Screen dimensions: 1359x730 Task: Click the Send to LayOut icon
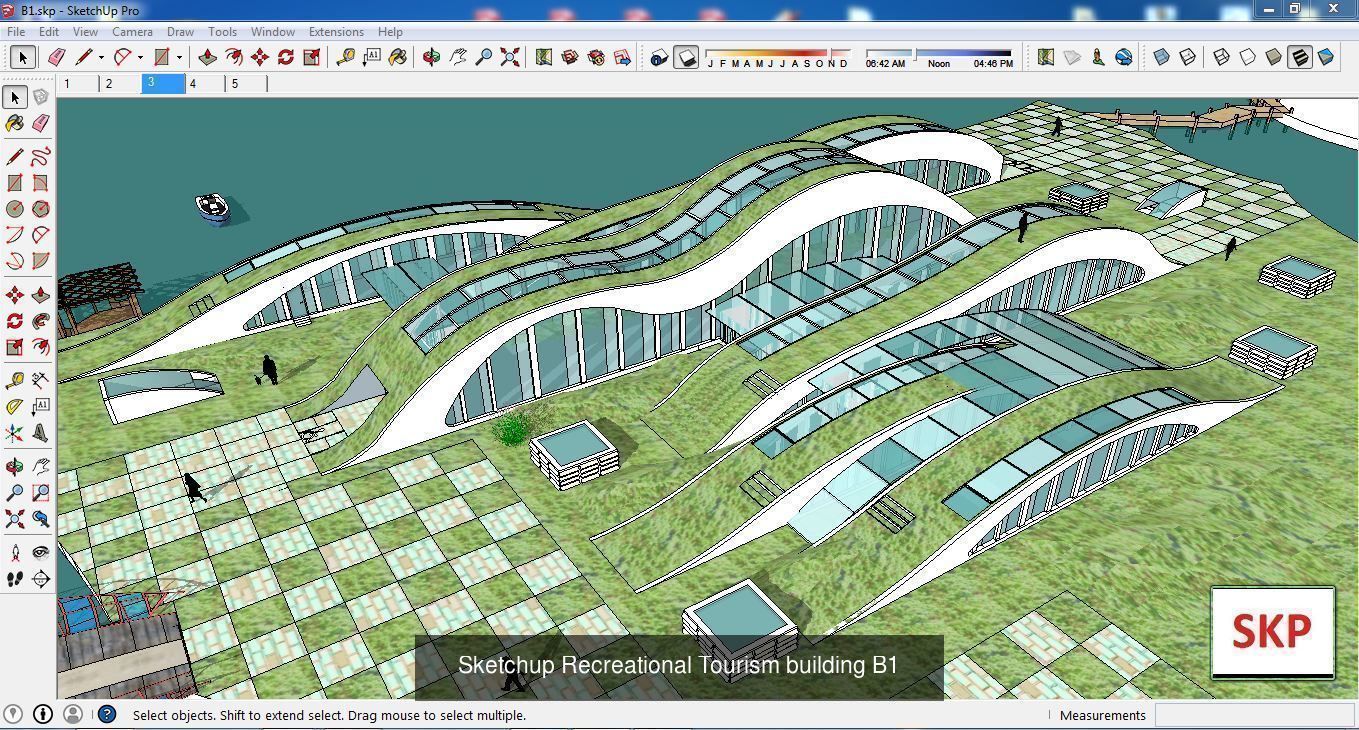[622, 57]
